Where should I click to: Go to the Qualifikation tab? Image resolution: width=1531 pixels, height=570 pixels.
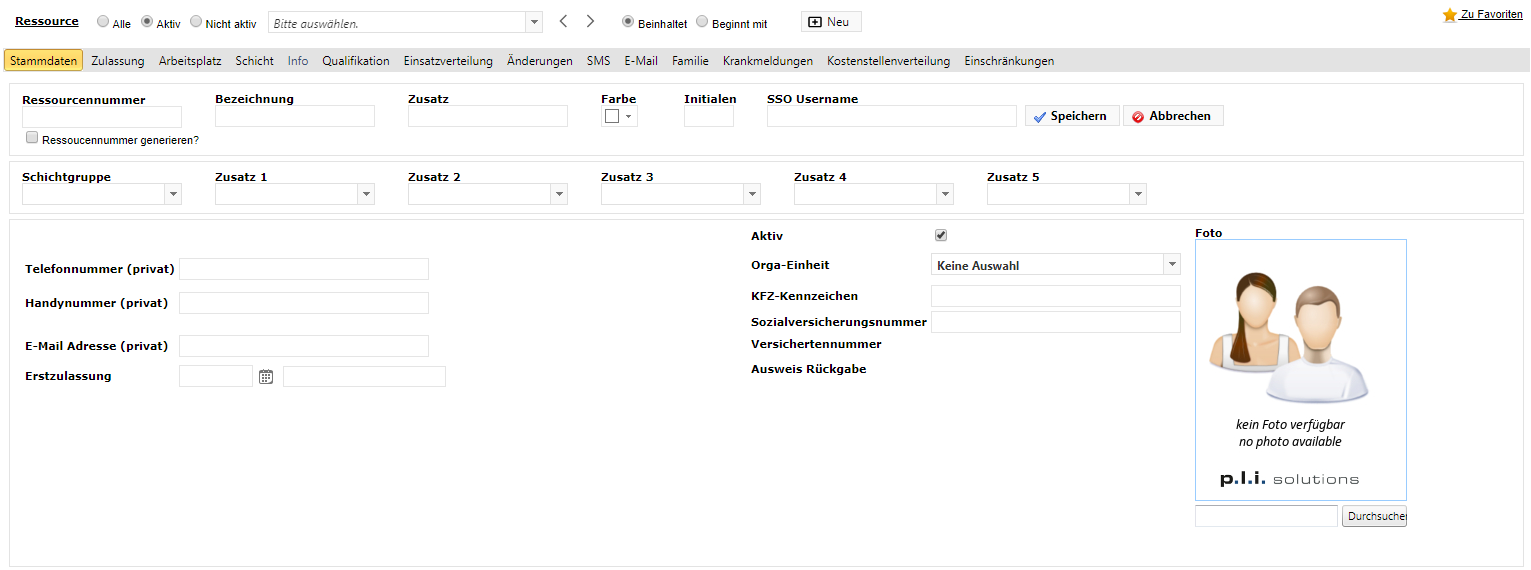click(x=356, y=61)
